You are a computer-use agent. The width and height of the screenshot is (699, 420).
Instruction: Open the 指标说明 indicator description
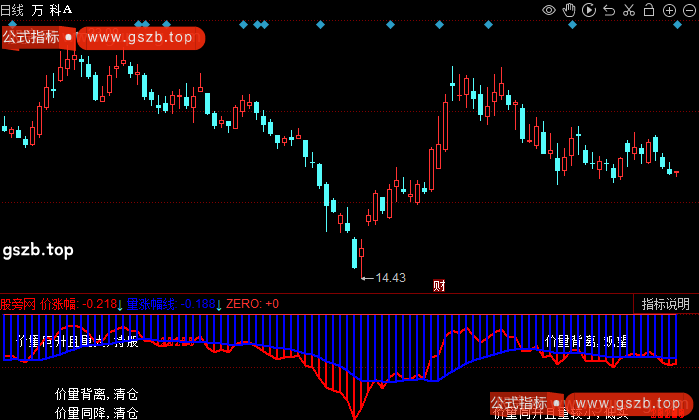[665, 304]
